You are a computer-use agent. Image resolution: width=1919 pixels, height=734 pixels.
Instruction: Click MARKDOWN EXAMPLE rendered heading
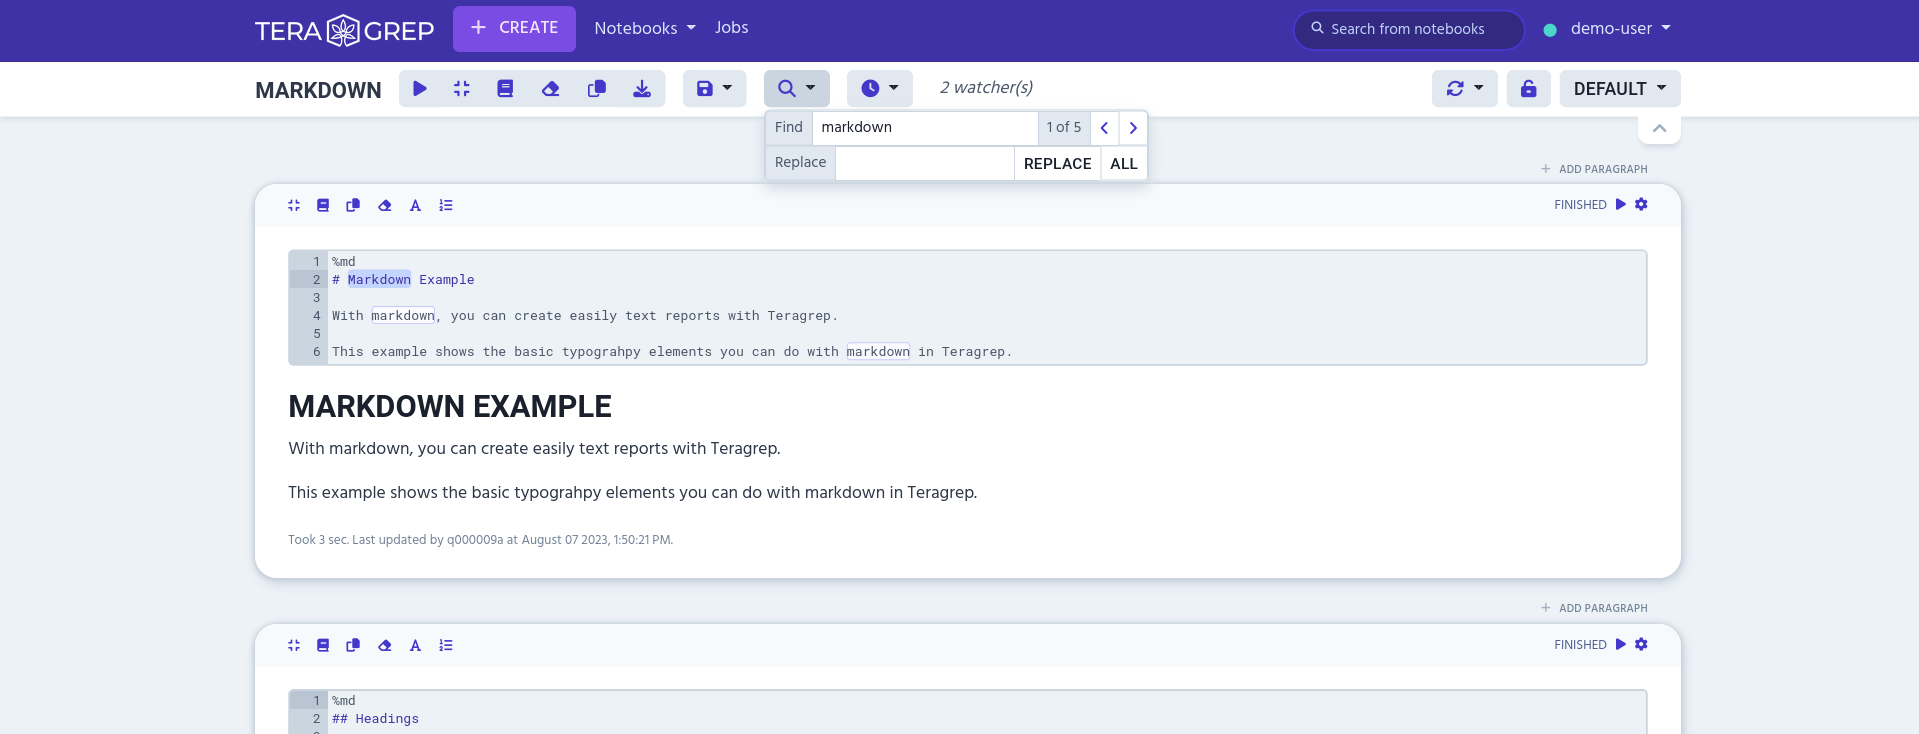[x=450, y=406]
